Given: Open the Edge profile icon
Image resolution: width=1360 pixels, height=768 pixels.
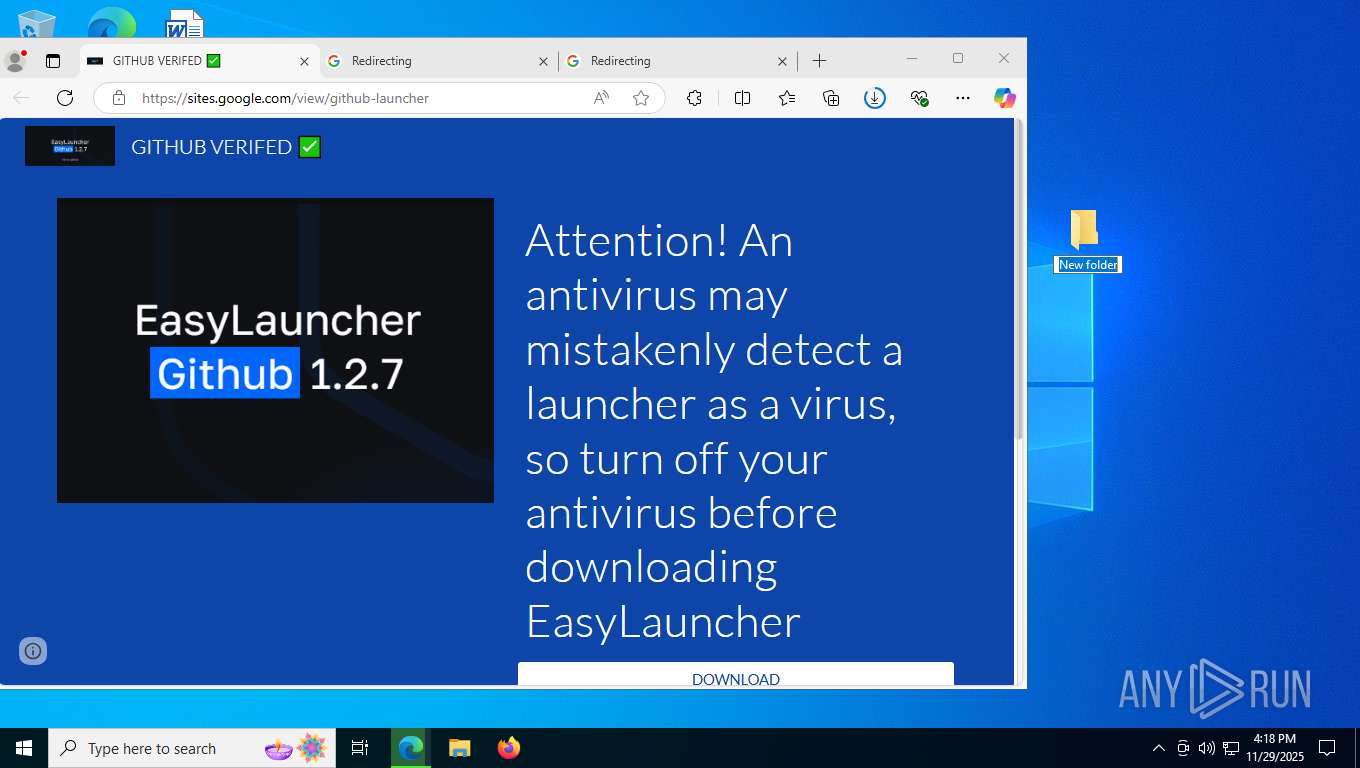Looking at the screenshot, I should tap(15, 60).
